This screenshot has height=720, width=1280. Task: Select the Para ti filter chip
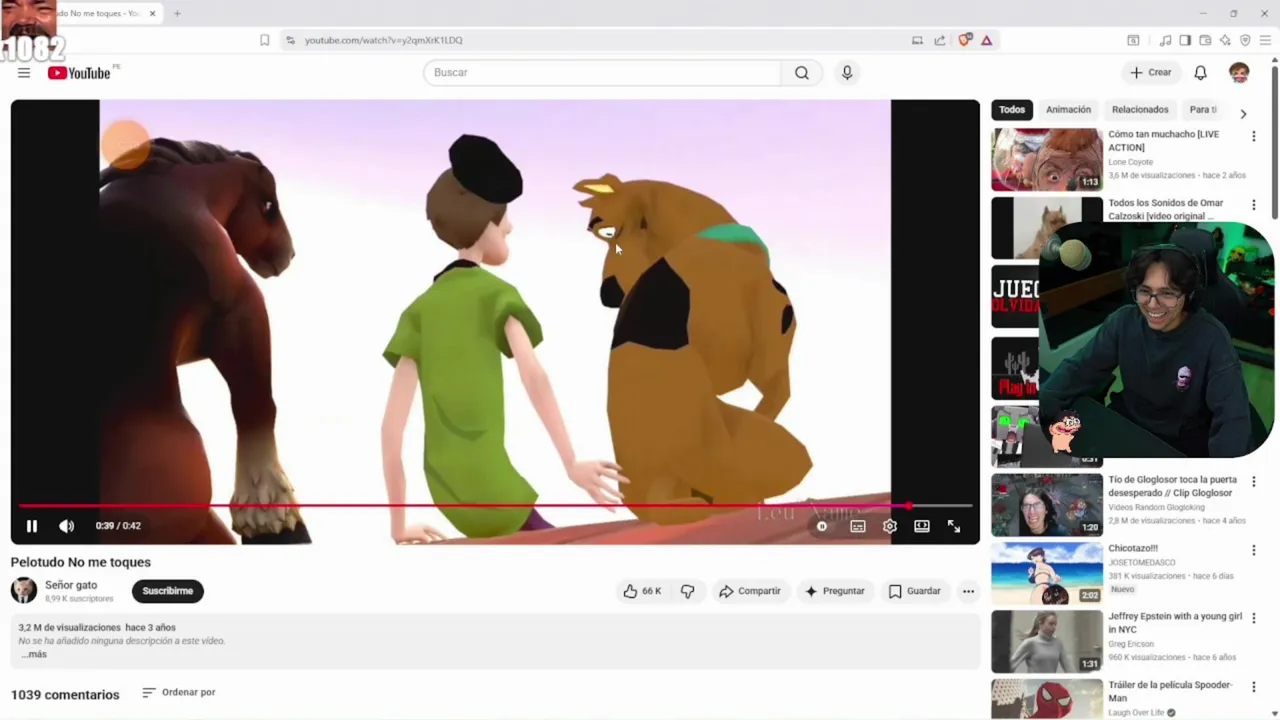[x=1203, y=110]
